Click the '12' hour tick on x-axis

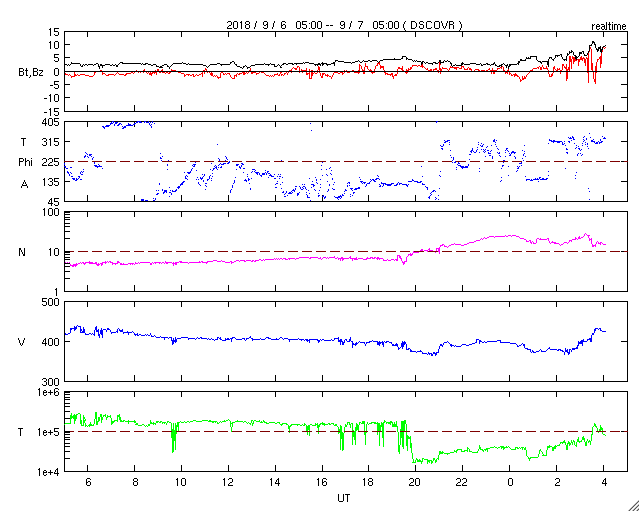click(x=228, y=482)
